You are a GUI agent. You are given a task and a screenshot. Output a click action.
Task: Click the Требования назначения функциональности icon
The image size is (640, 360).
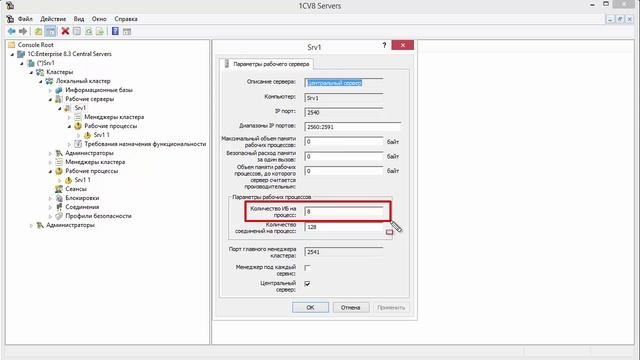(78, 144)
